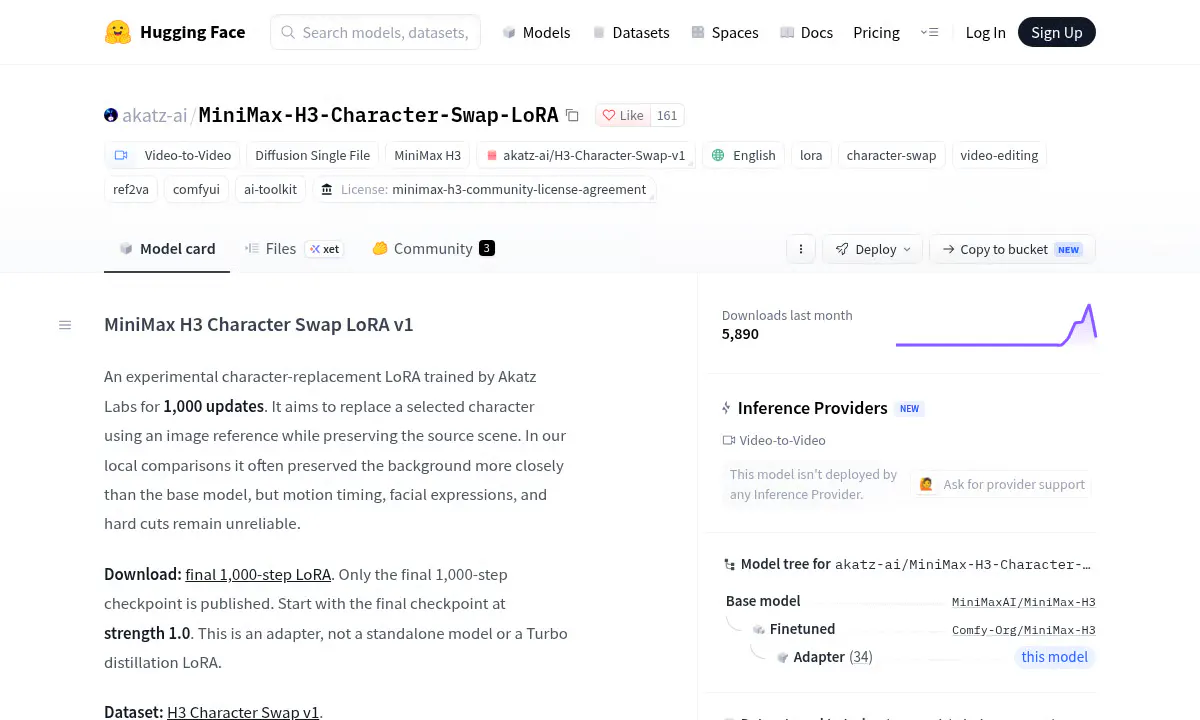
Task: Open the Community tab
Action: point(433,249)
